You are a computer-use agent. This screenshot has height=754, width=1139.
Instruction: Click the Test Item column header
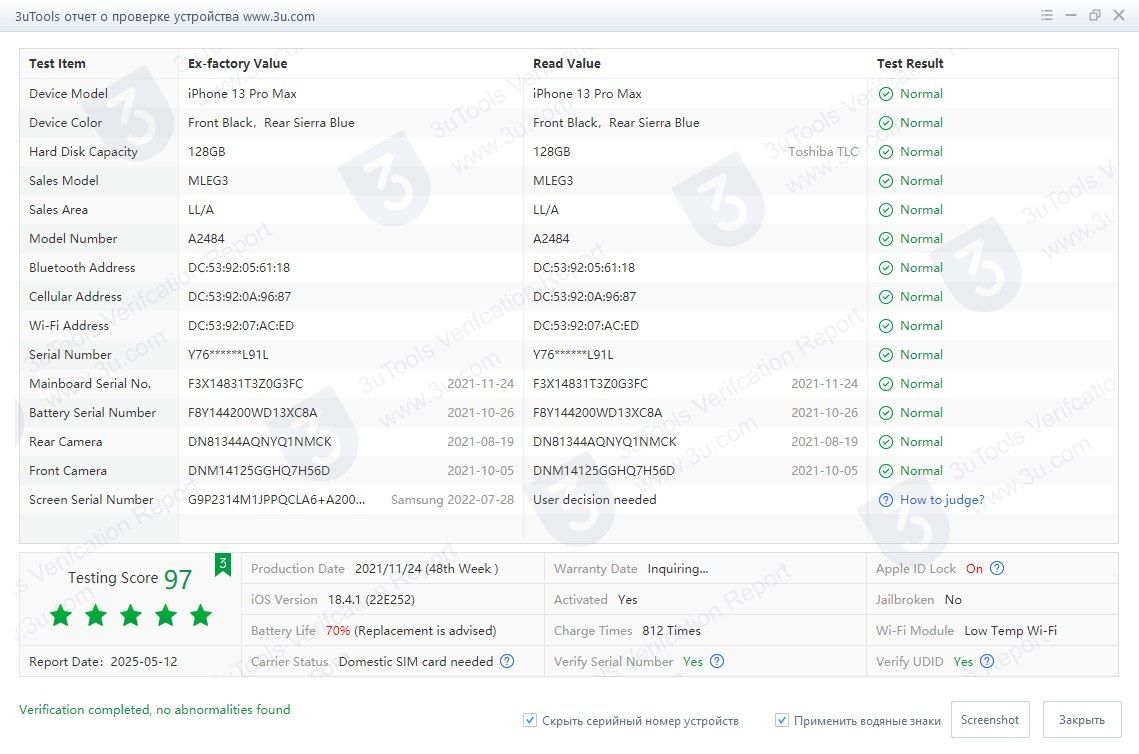[x=57, y=64]
